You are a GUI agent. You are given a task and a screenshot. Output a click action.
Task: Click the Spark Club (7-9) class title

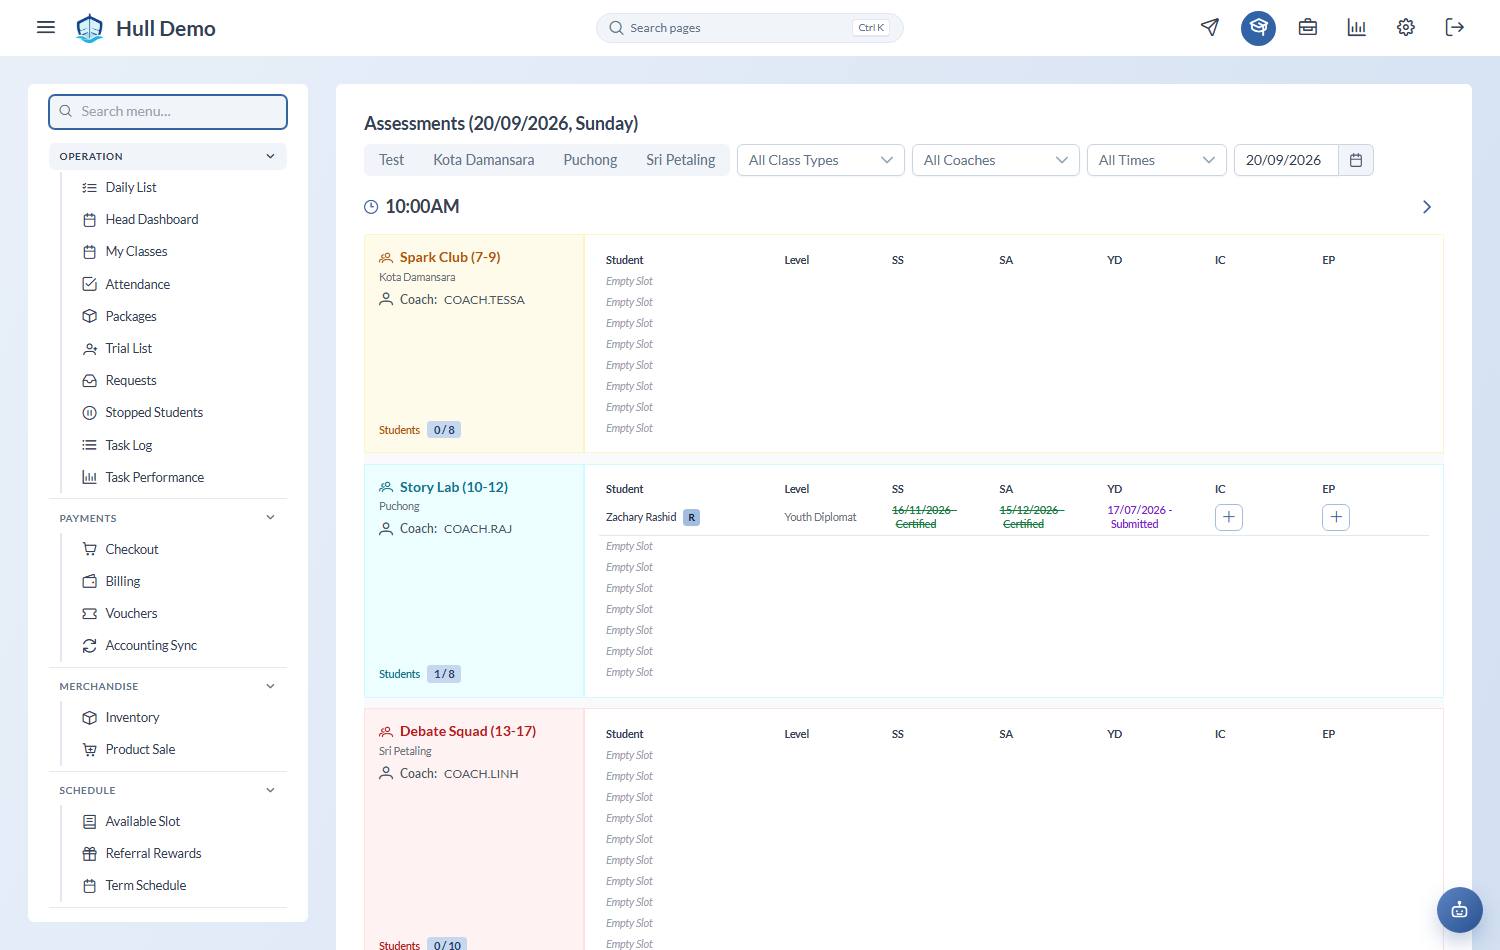(450, 257)
